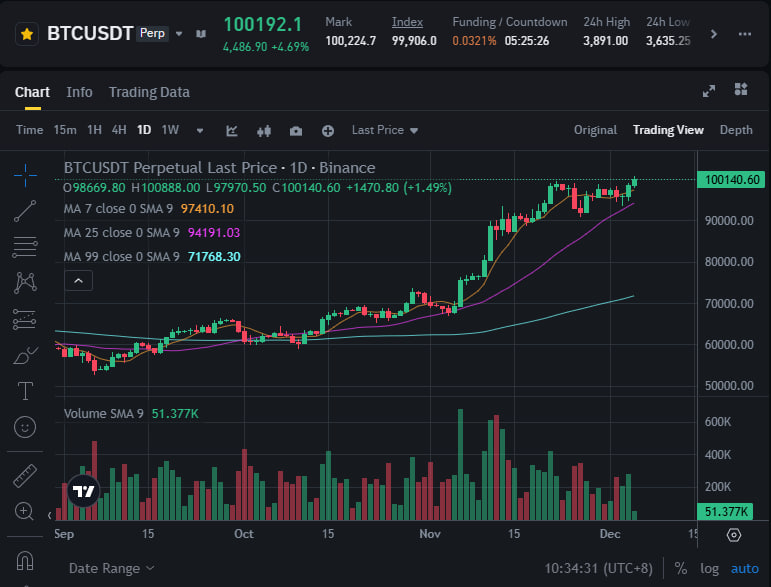Select the pattern drawing tool

25,283
